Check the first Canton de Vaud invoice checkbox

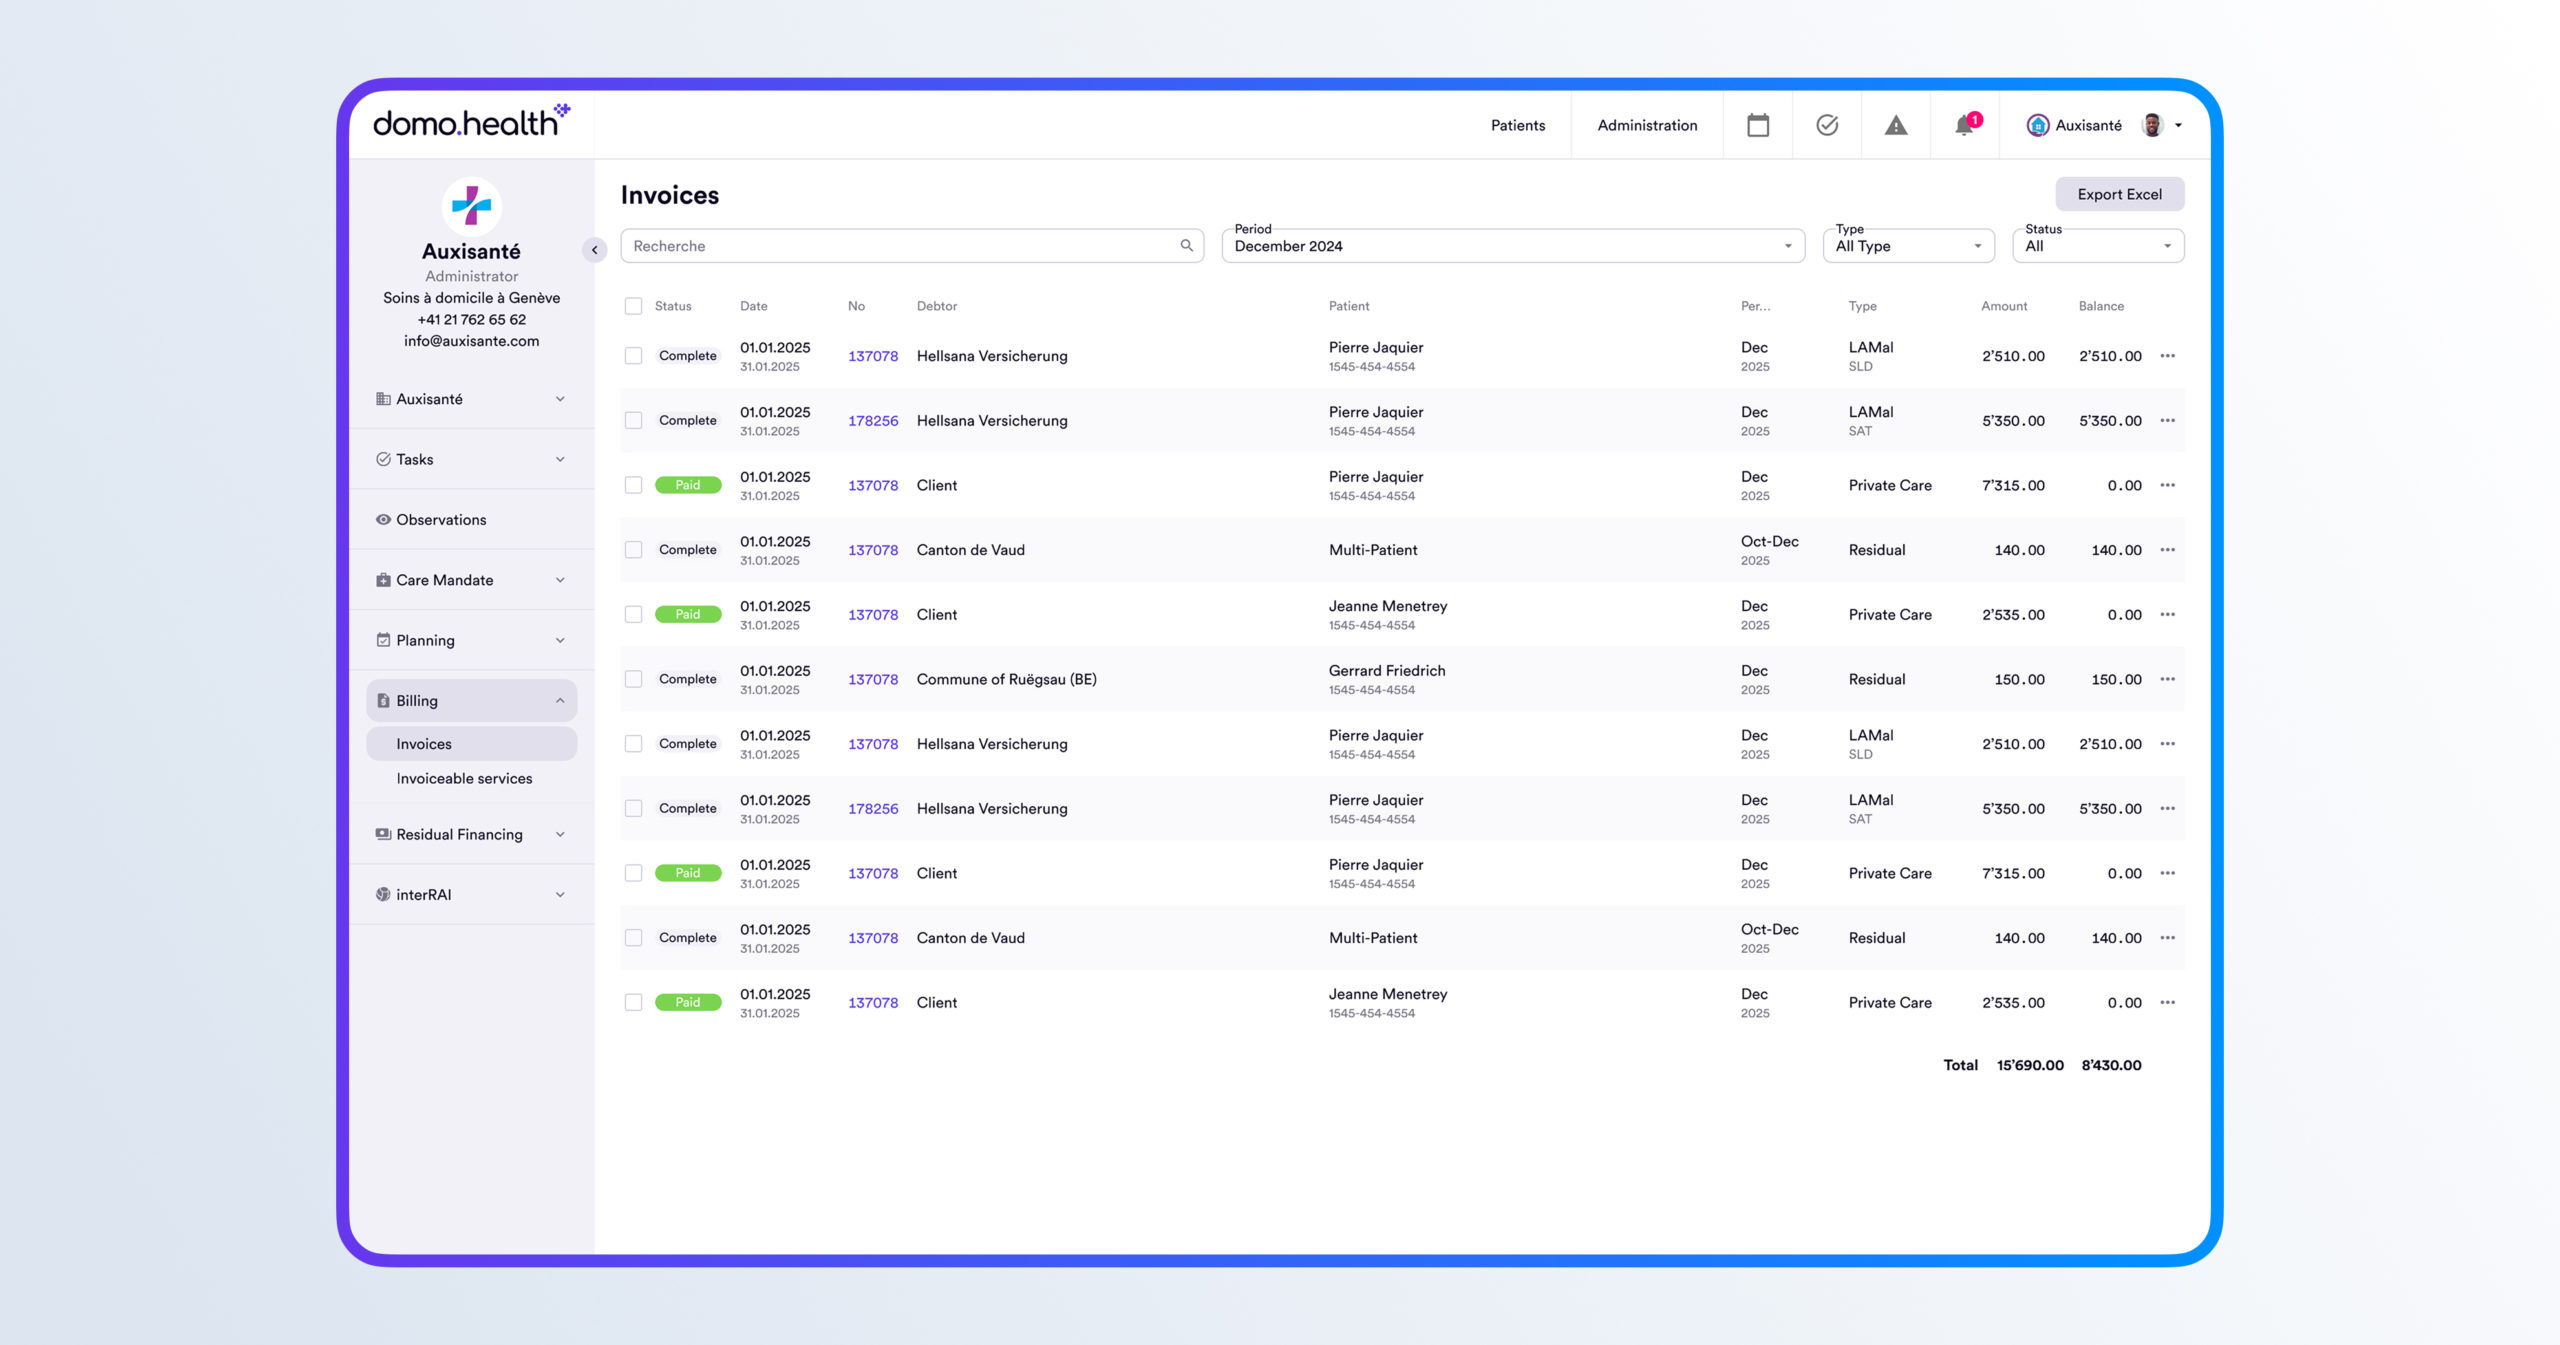633,550
